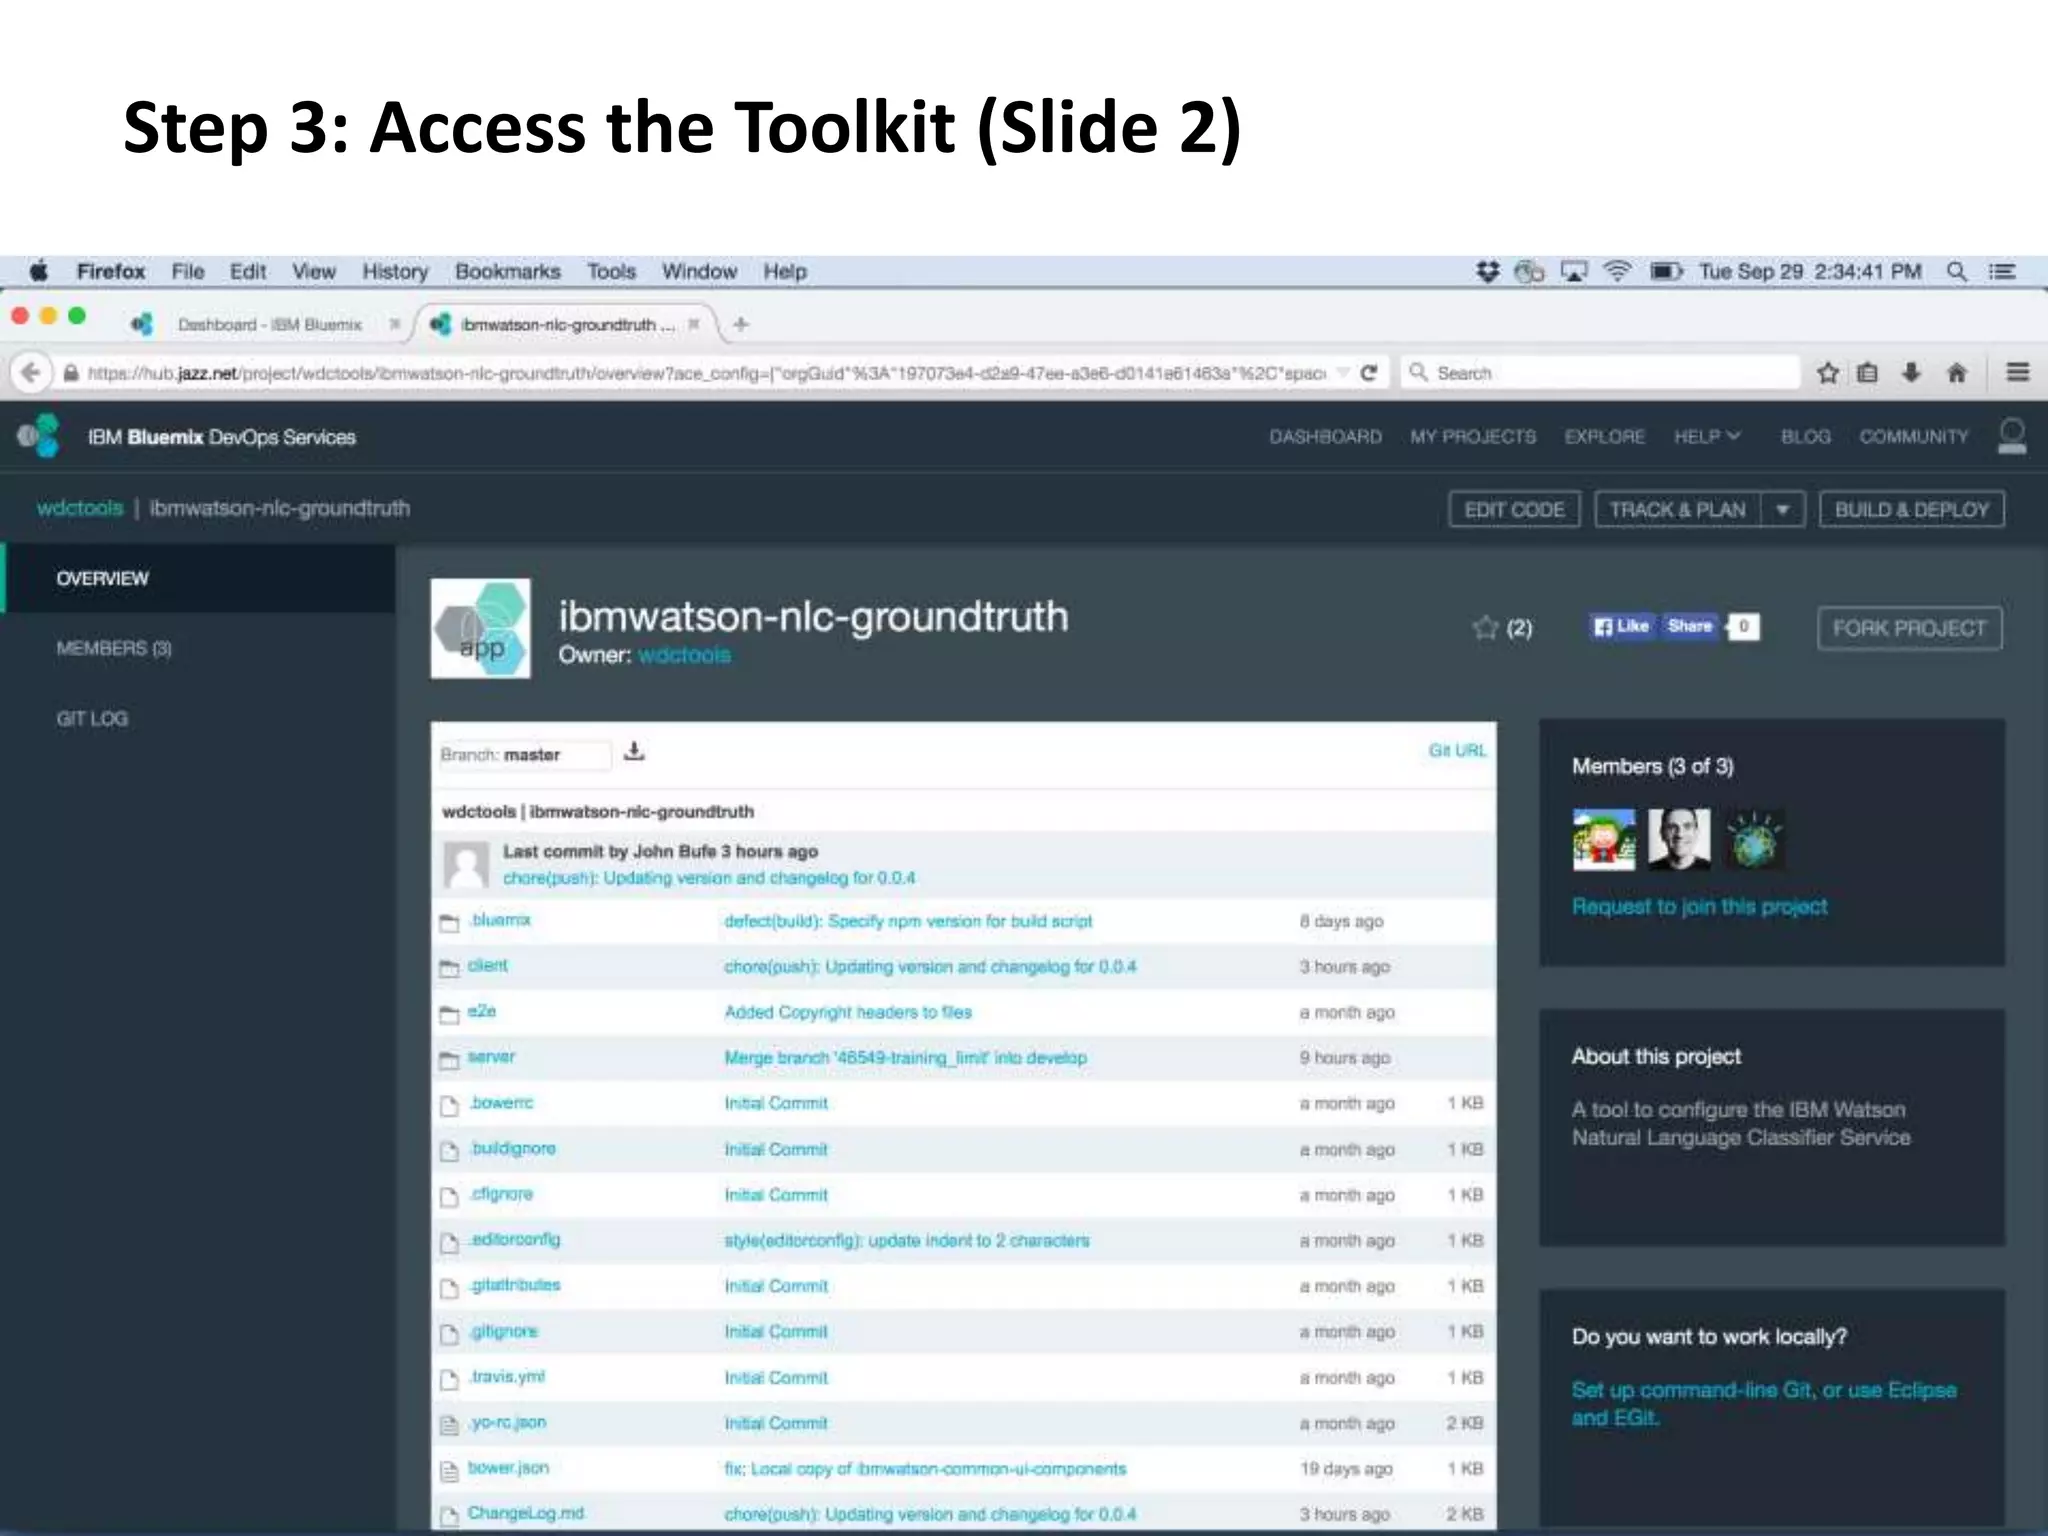Image resolution: width=2048 pixels, height=1536 pixels.
Task: Click the Wi-Fi status icon
Action: tap(1617, 271)
